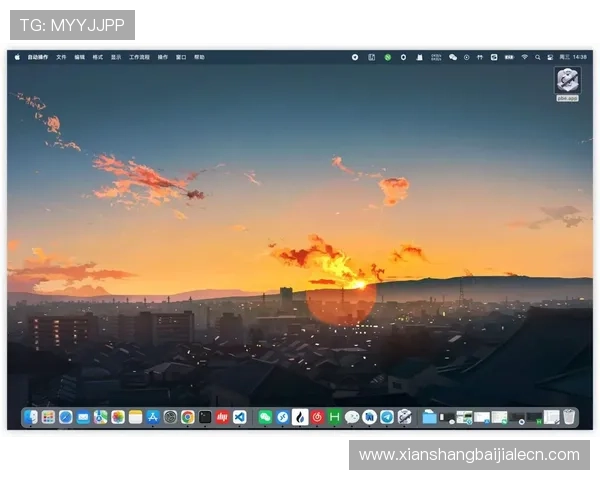
Task: Open the Automator app file on desktop
Action: click(x=567, y=82)
